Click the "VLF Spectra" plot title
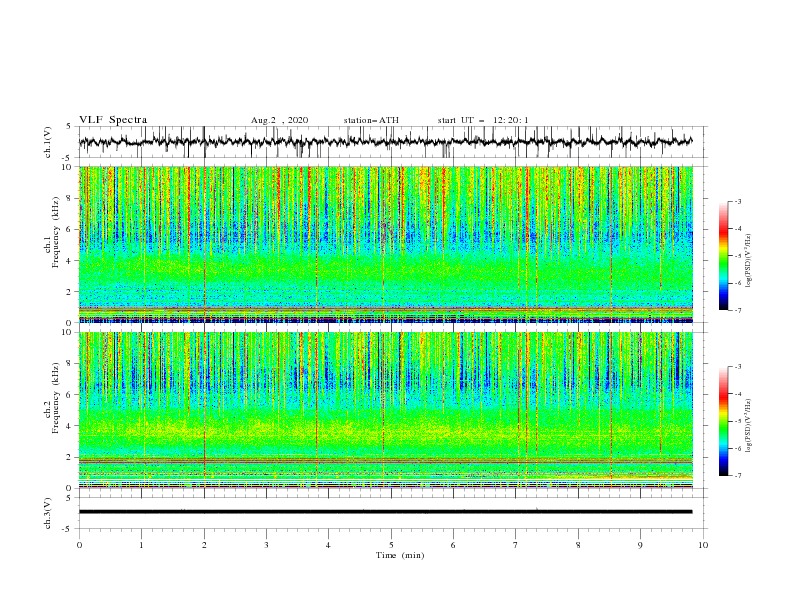 coord(113,120)
